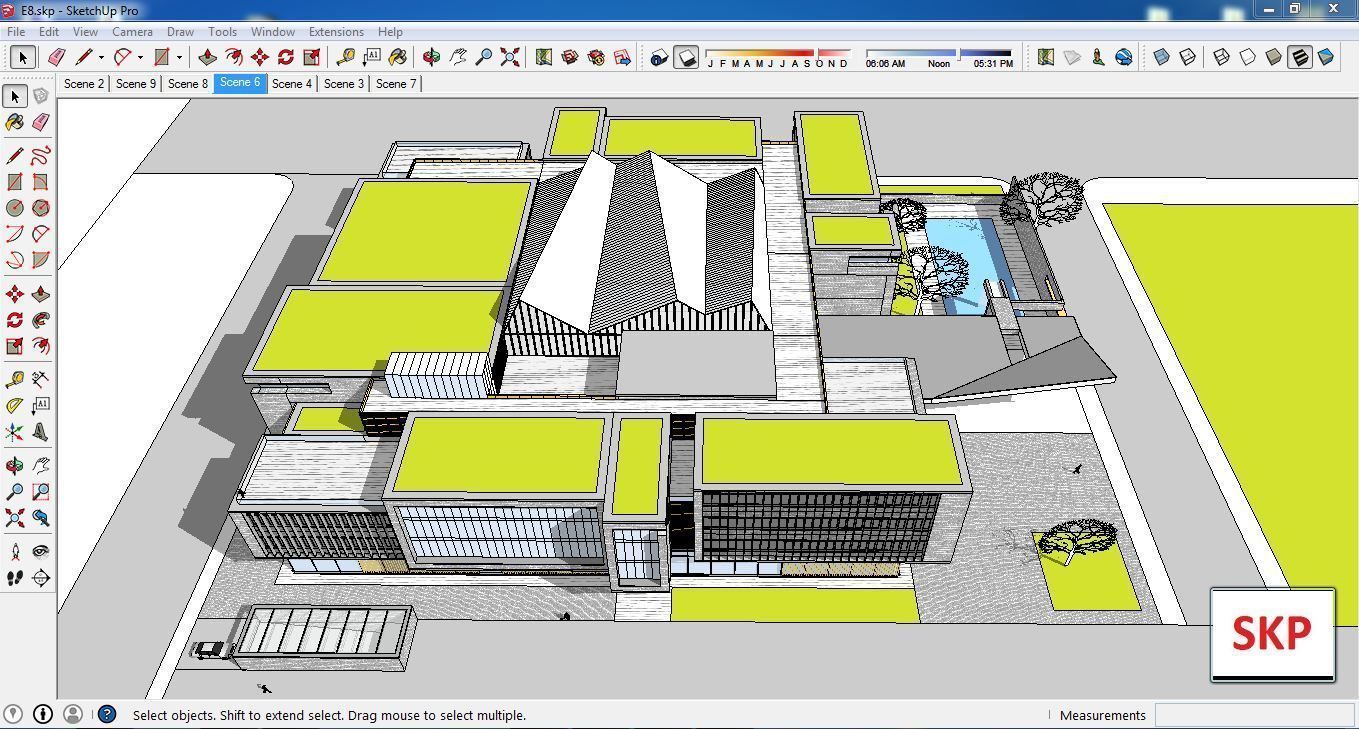The width and height of the screenshot is (1359, 729).
Task: Activate the Protractor tool
Action: [x=15, y=406]
